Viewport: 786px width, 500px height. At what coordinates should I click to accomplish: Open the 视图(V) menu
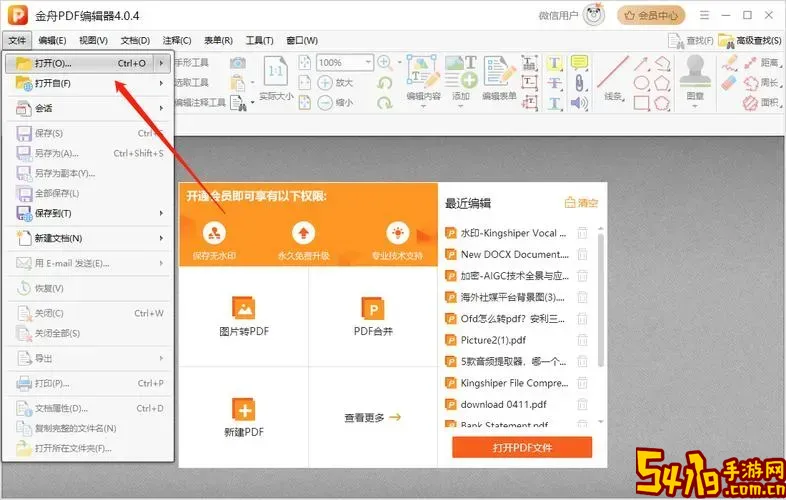(x=93, y=41)
